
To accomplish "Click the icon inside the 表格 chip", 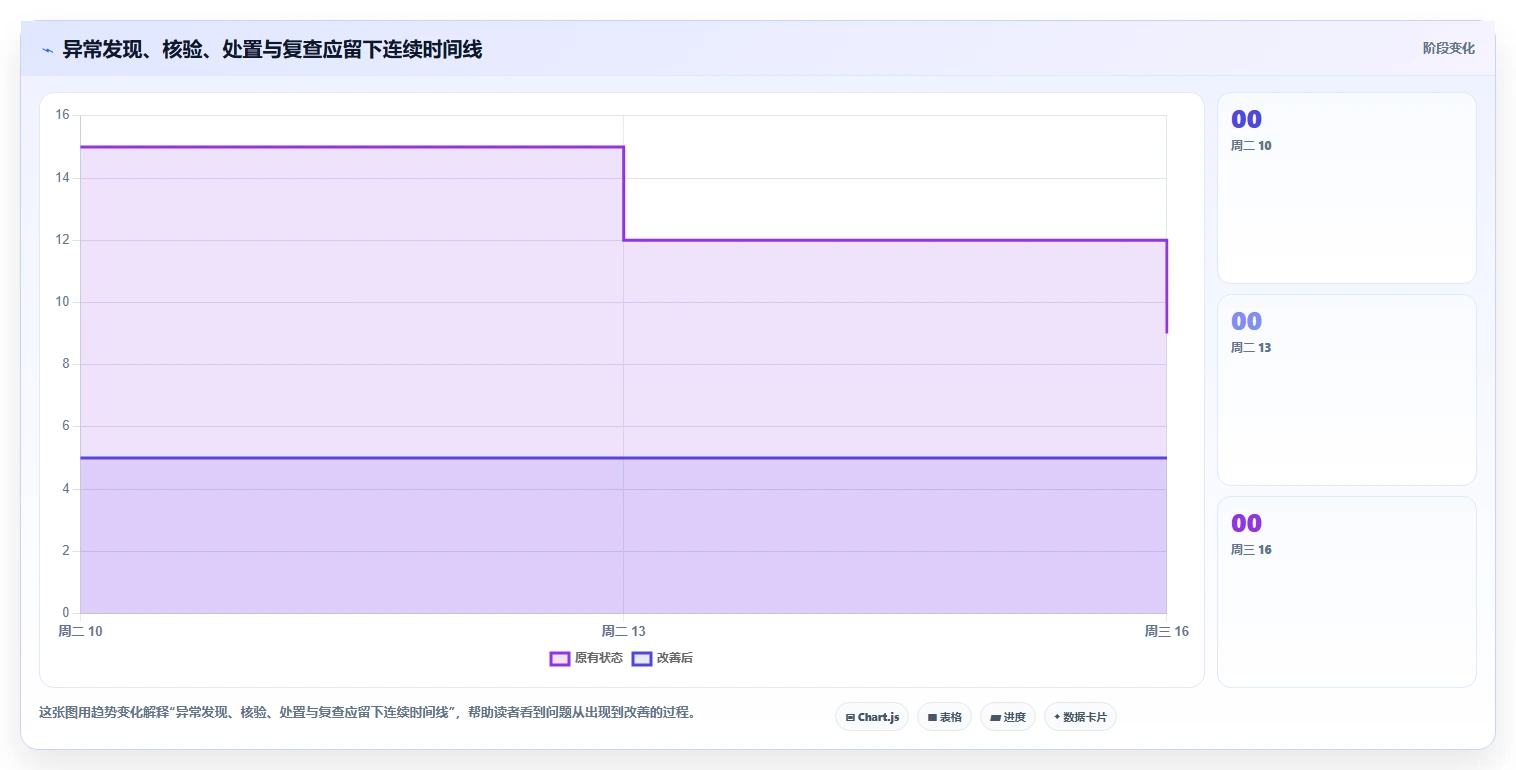I will click(x=932, y=717).
